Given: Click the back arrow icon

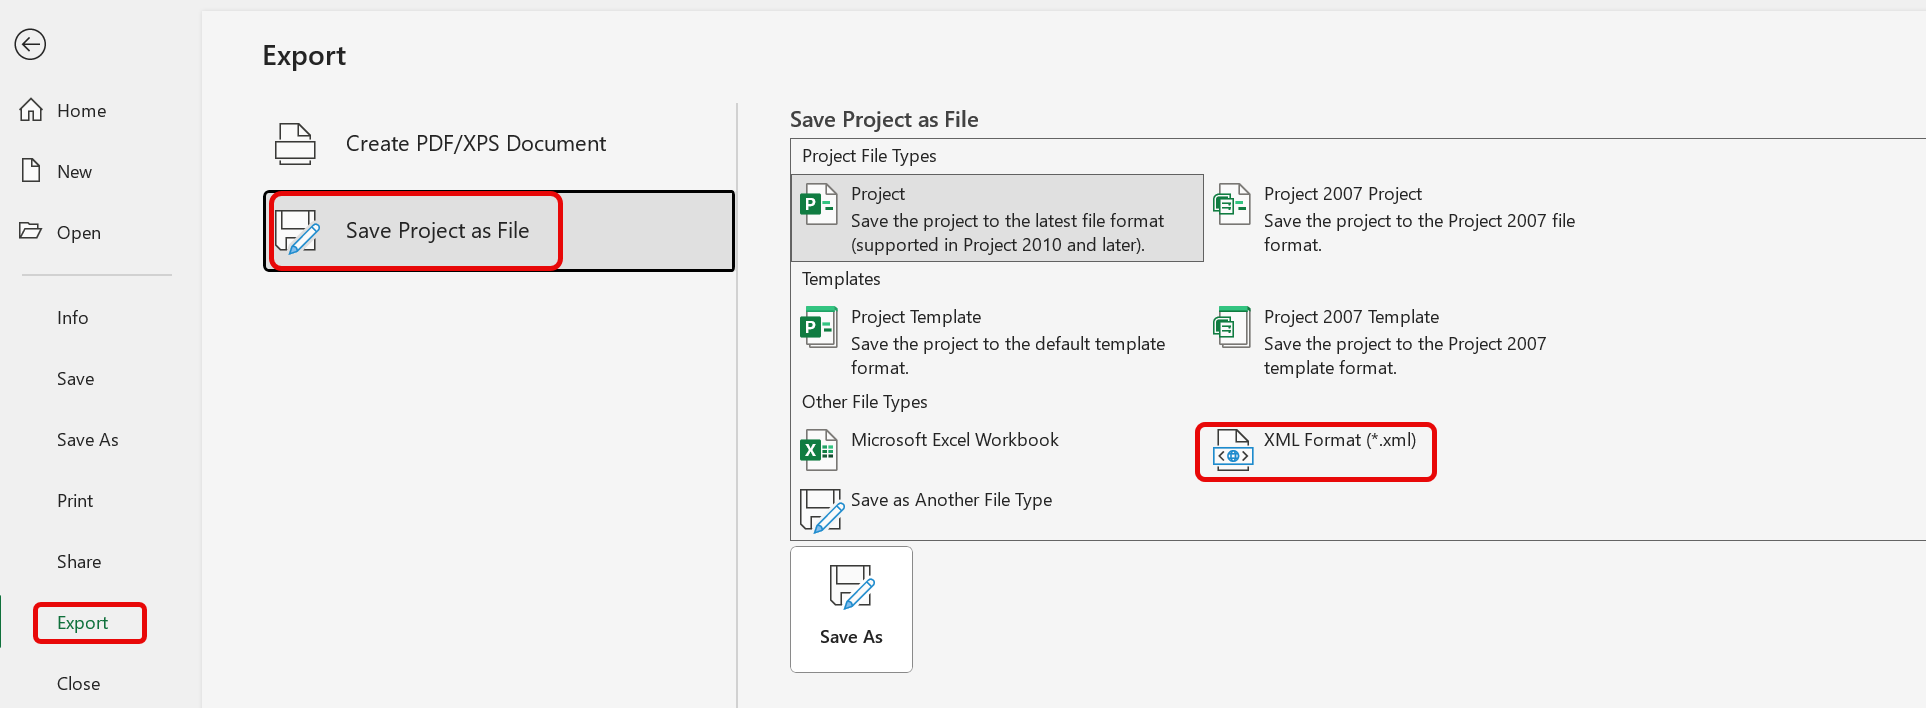Looking at the screenshot, I should point(30,44).
